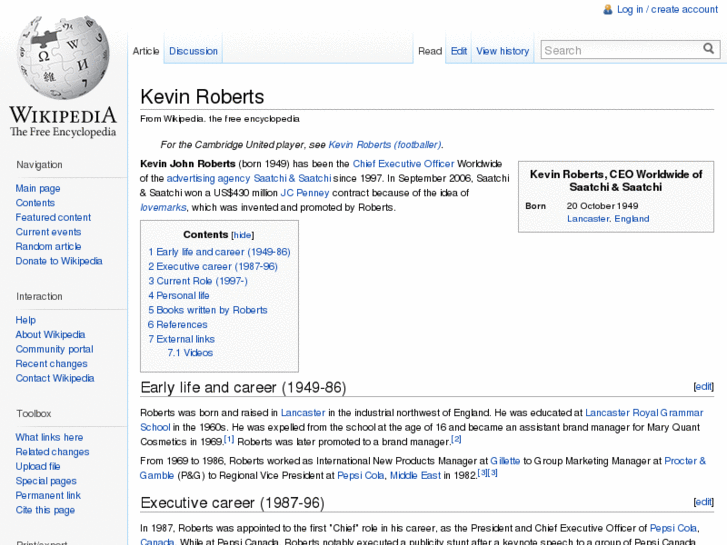
Task: Click the search magnifier icon
Action: click(x=708, y=49)
